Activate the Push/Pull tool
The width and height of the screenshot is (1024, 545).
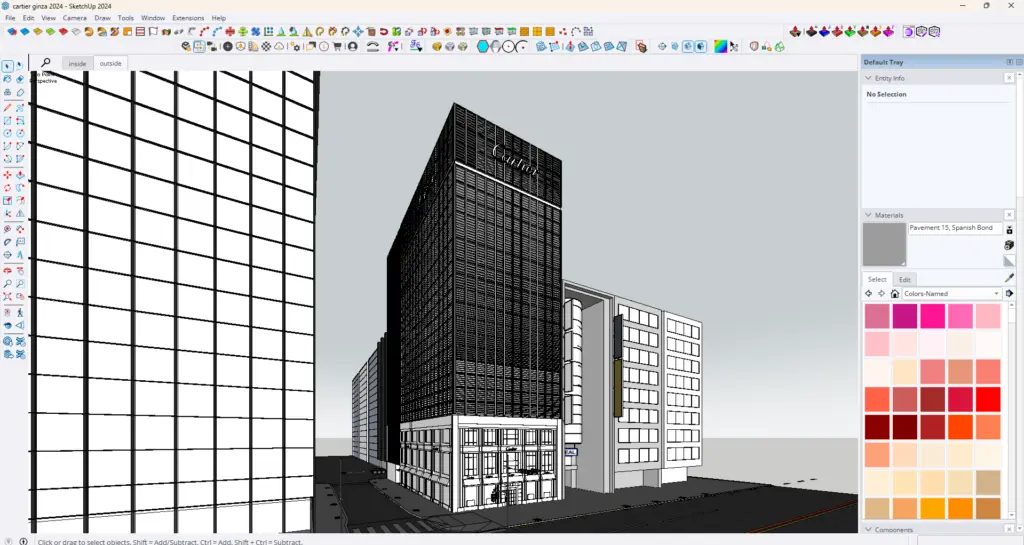[20, 175]
